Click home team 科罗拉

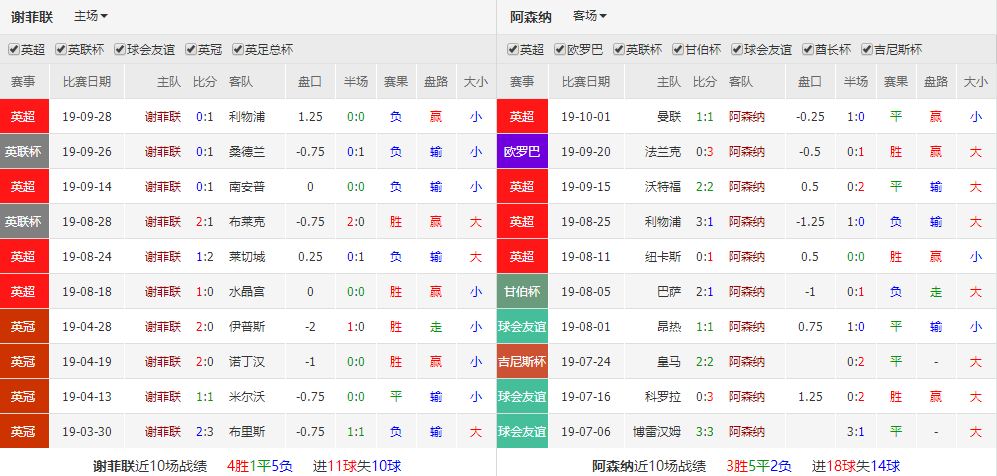(663, 397)
